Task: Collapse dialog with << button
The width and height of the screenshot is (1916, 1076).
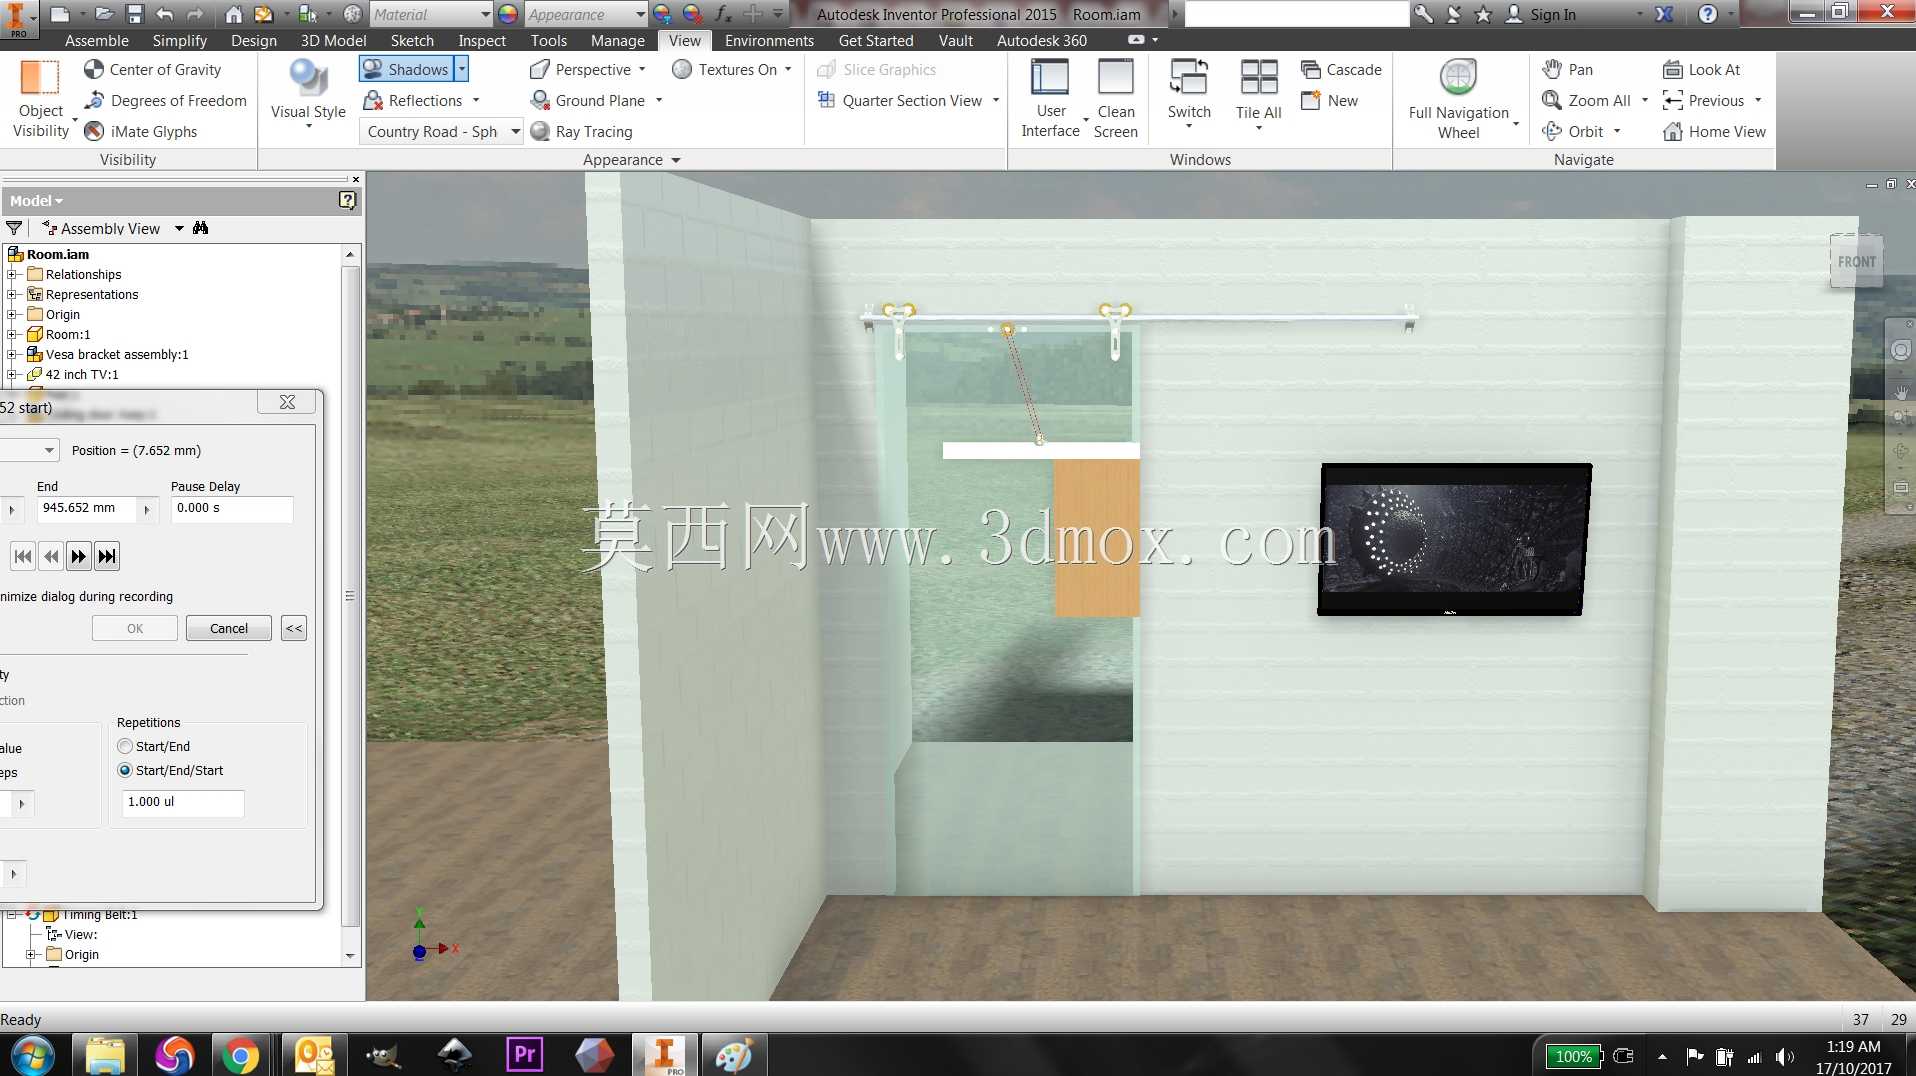Action: (x=294, y=628)
